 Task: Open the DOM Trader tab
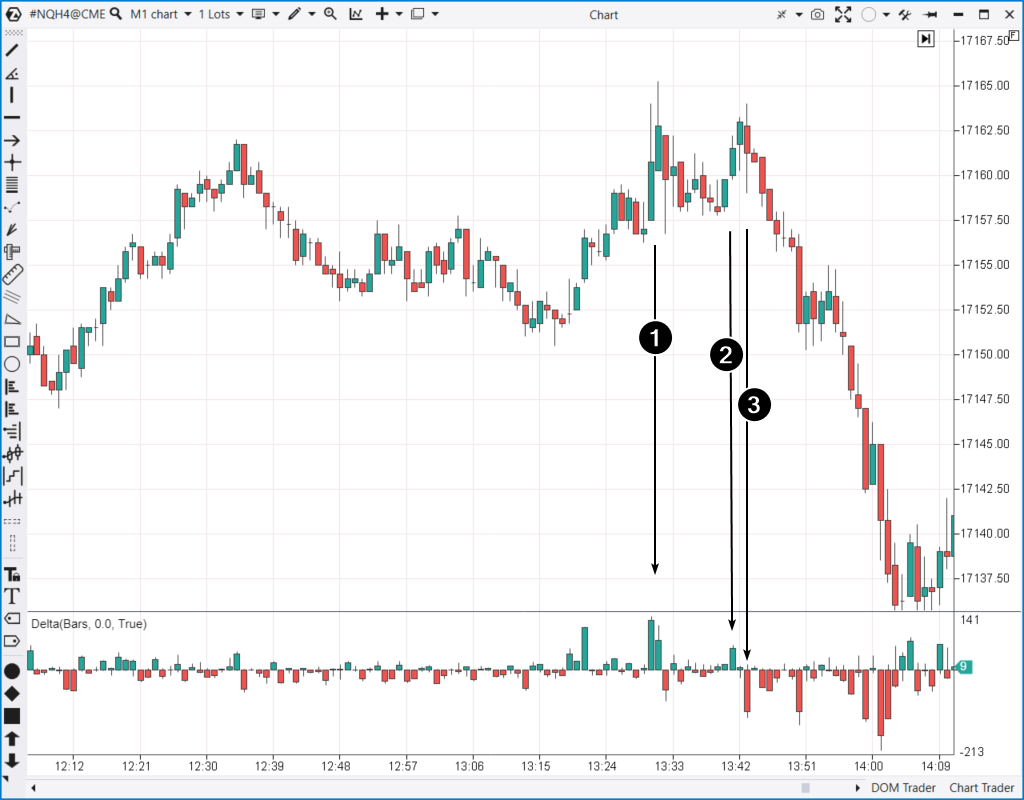click(x=903, y=788)
